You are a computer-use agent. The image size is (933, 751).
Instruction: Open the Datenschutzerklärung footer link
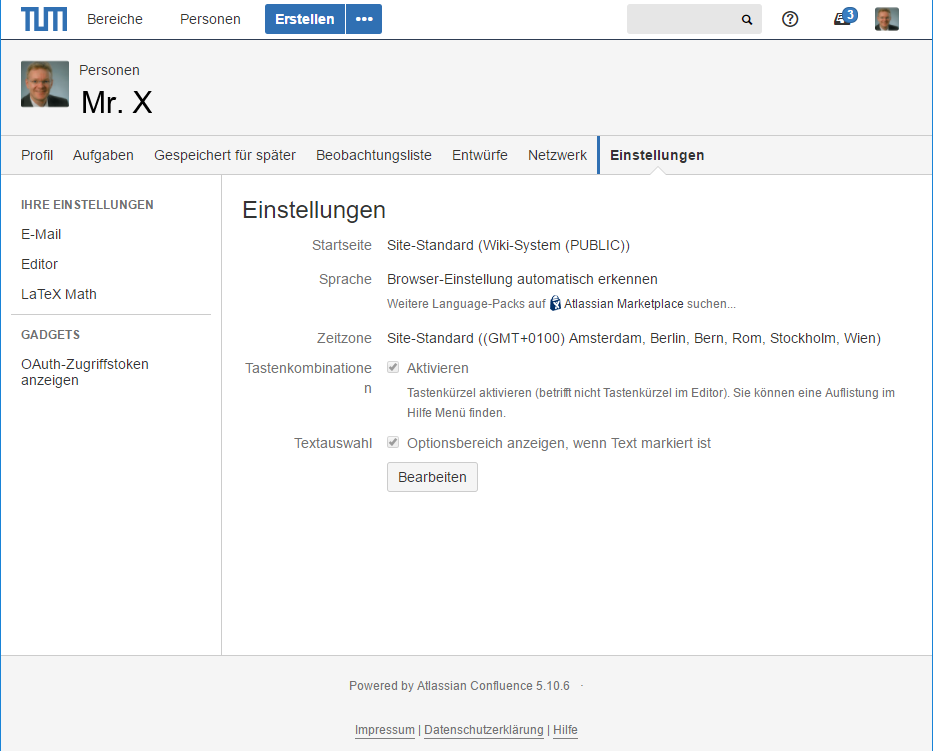(x=484, y=730)
